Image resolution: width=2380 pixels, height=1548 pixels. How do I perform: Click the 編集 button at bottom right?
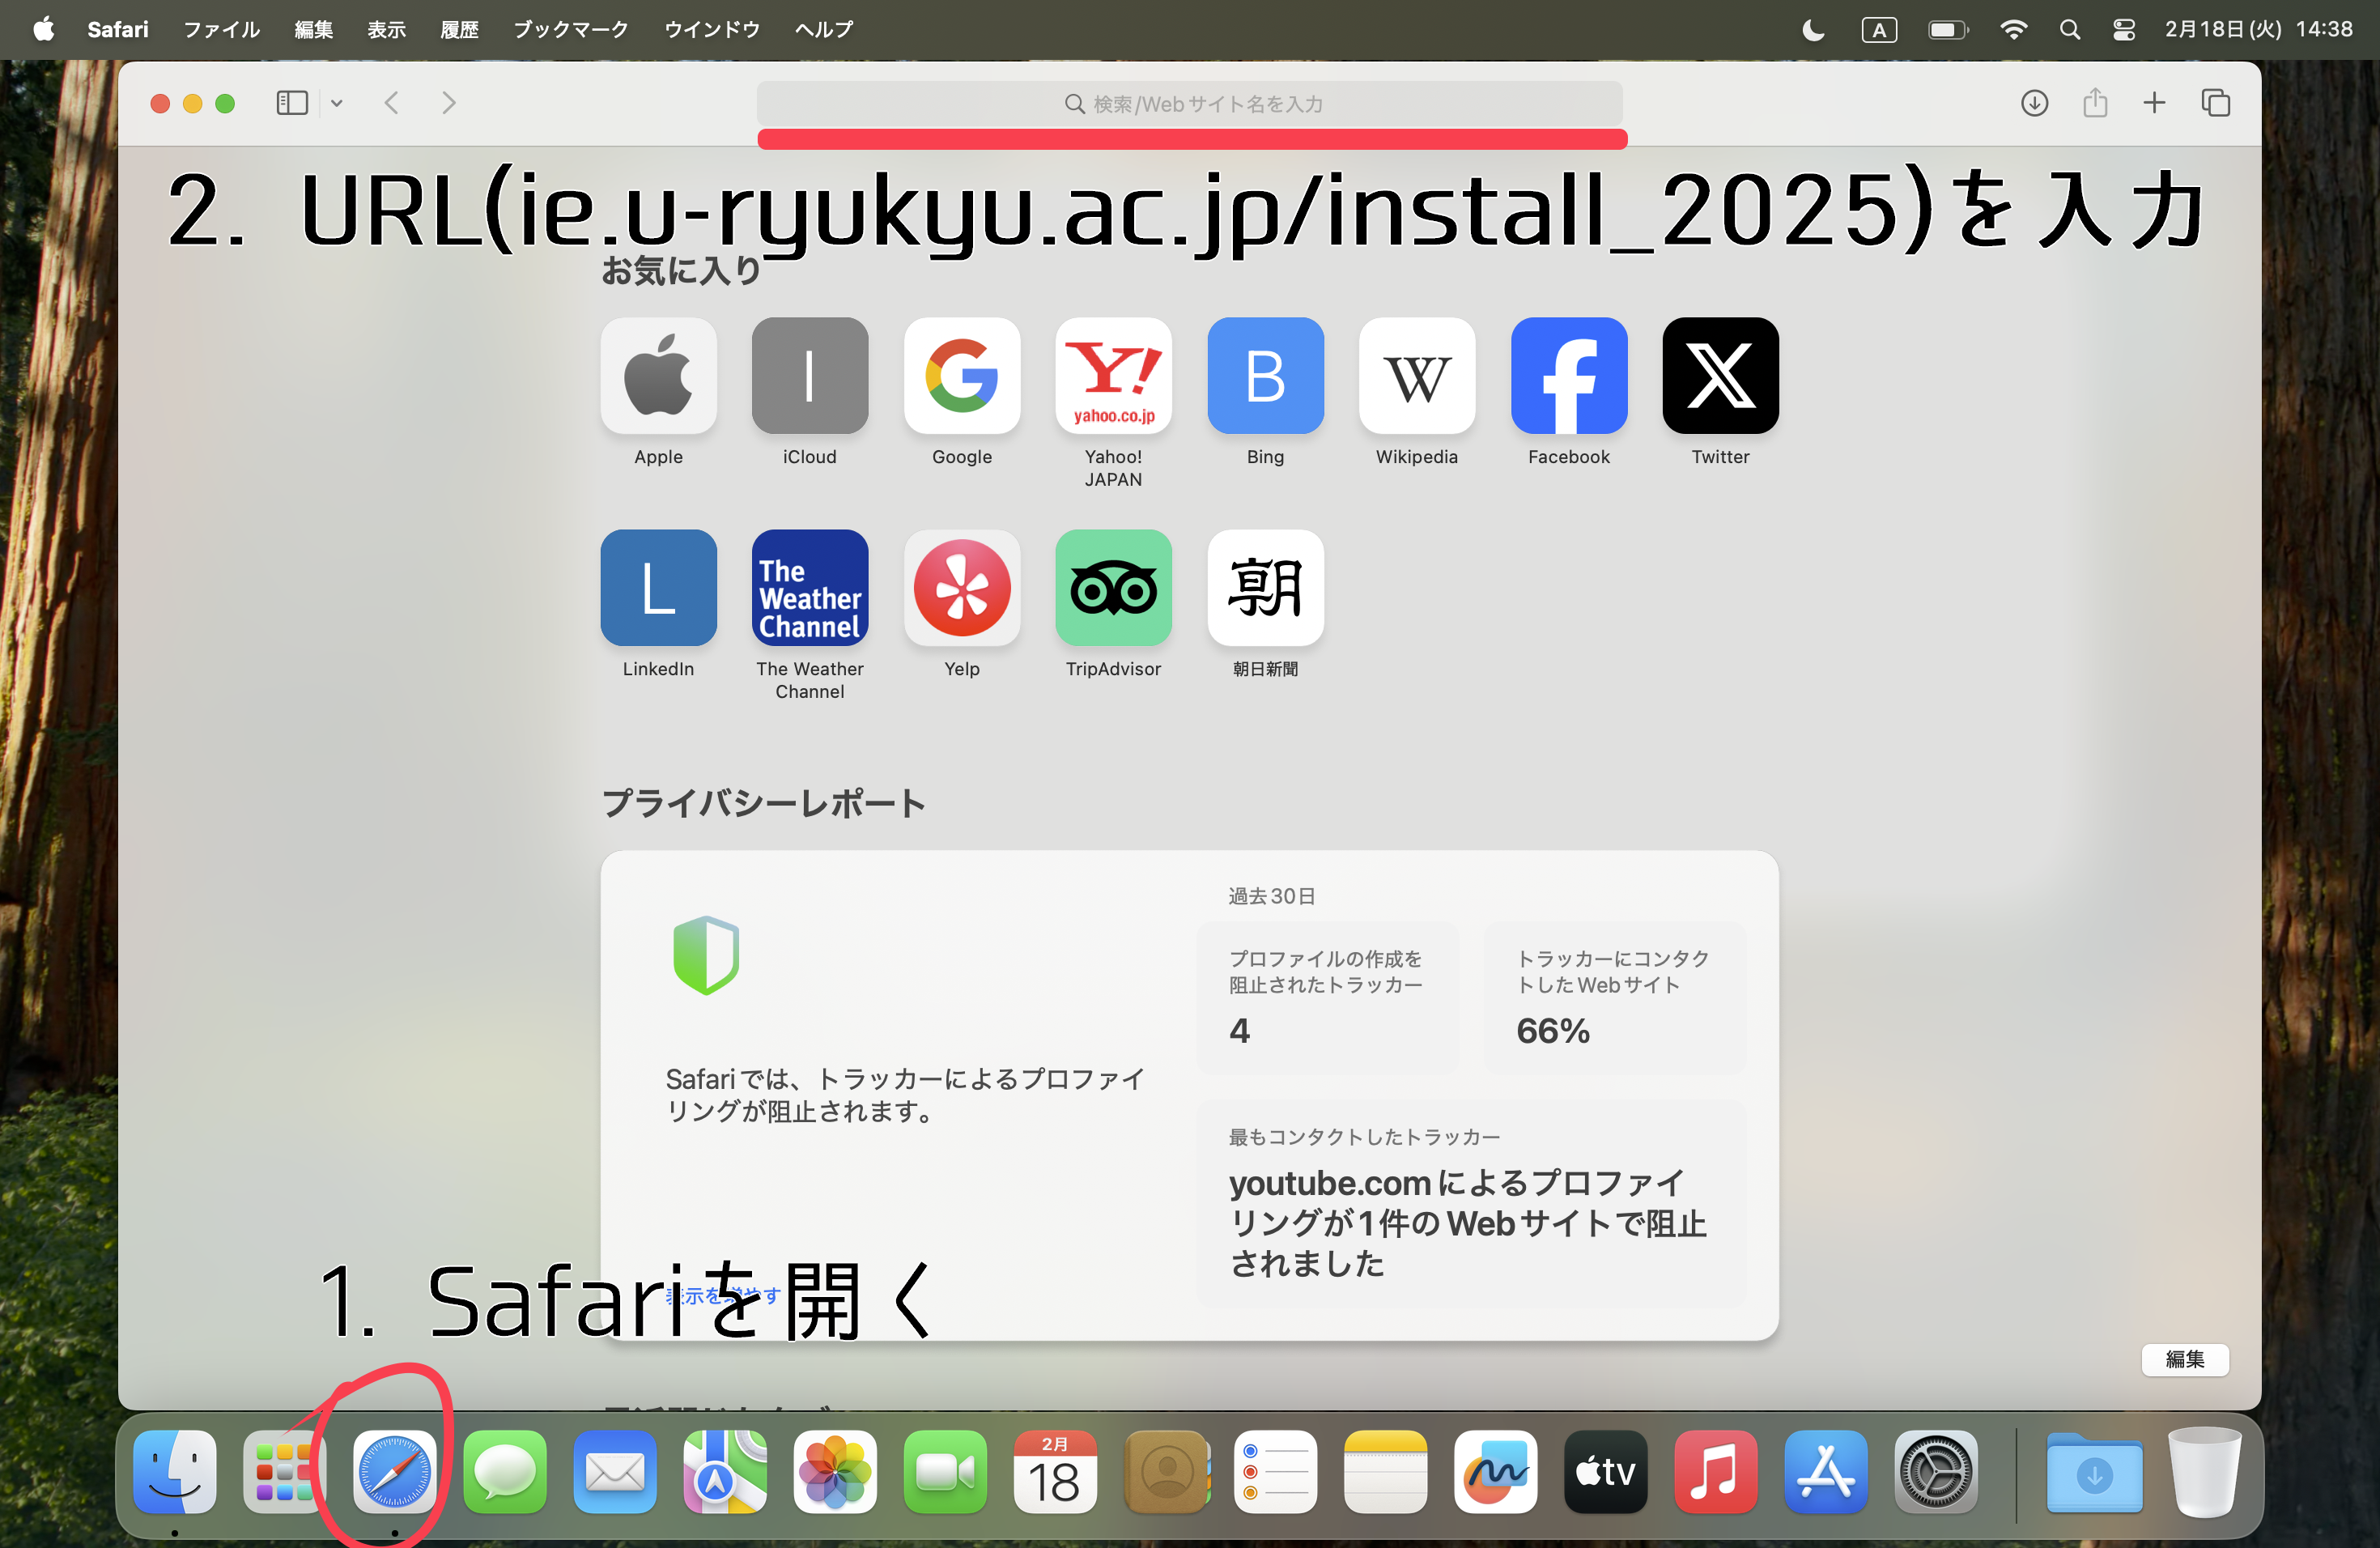pyautogui.click(x=2184, y=1359)
